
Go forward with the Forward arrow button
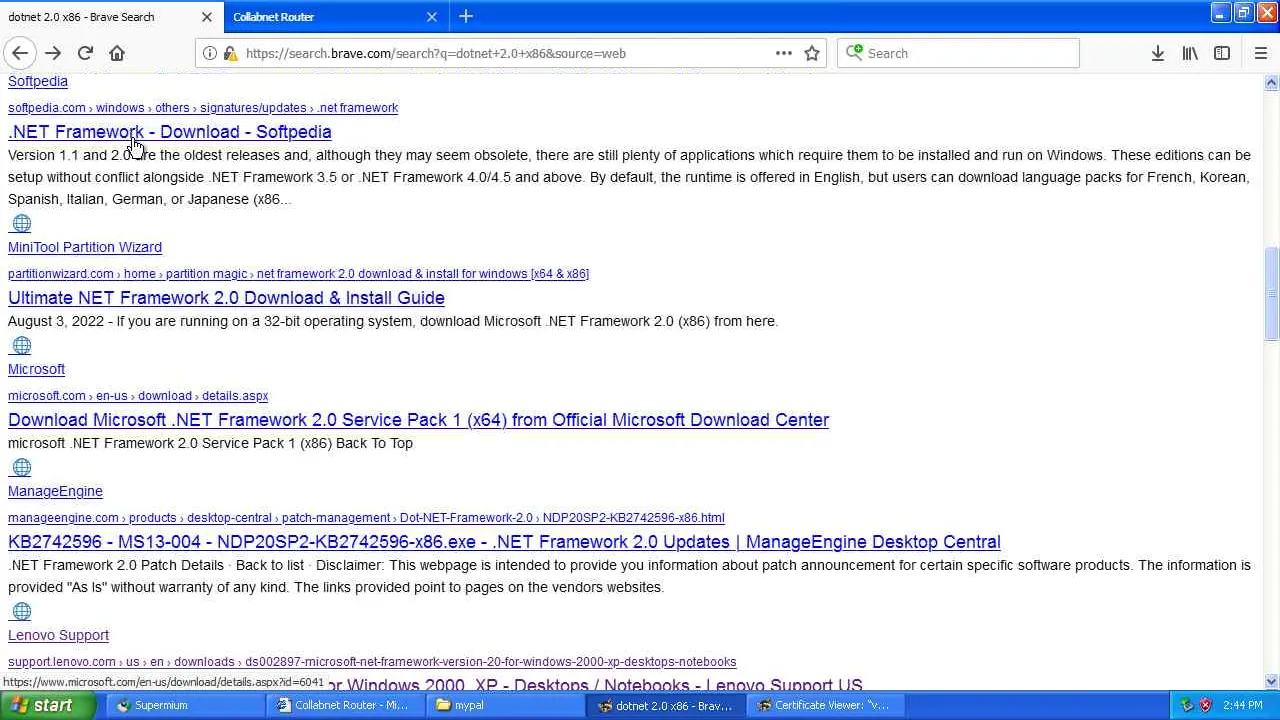(x=53, y=53)
